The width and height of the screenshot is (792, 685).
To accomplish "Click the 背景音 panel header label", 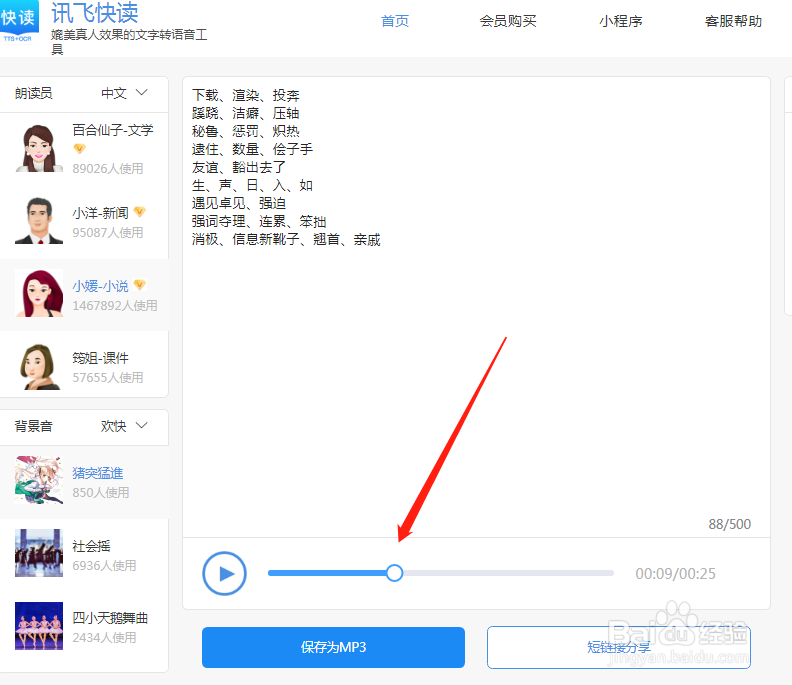I will point(33,426).
